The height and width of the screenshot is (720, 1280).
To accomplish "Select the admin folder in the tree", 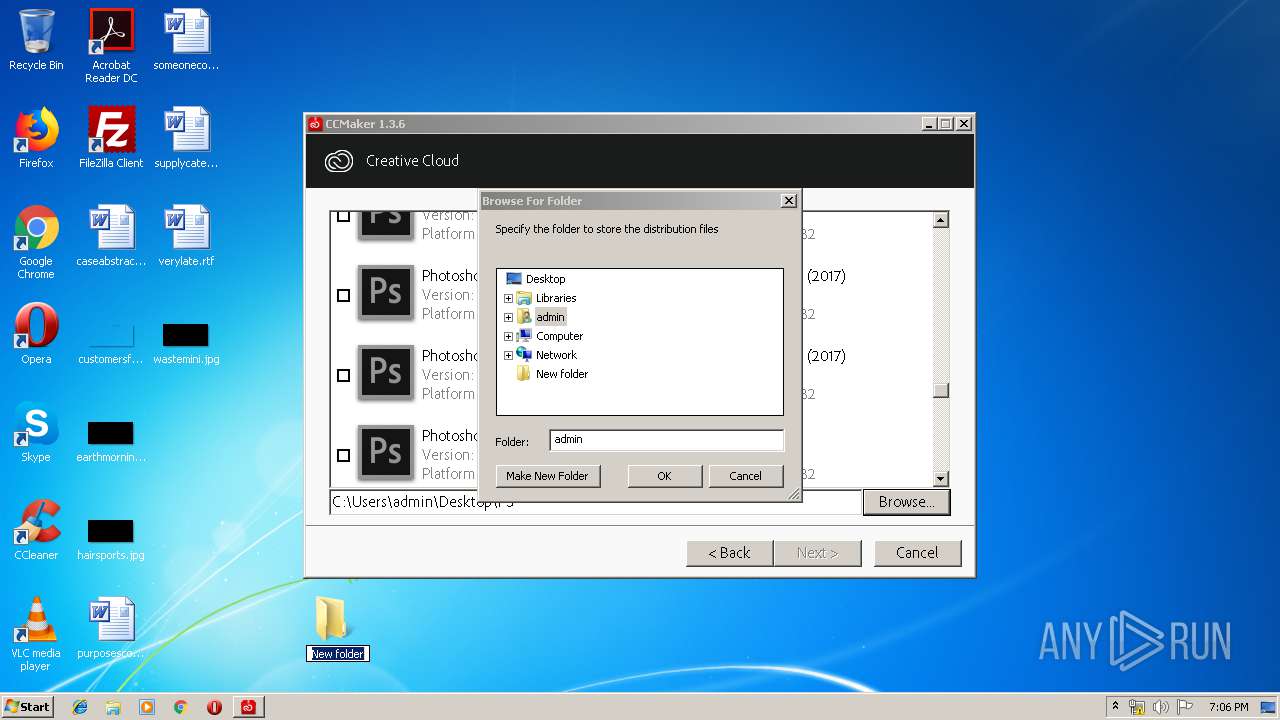I will [x=550, y=317].
